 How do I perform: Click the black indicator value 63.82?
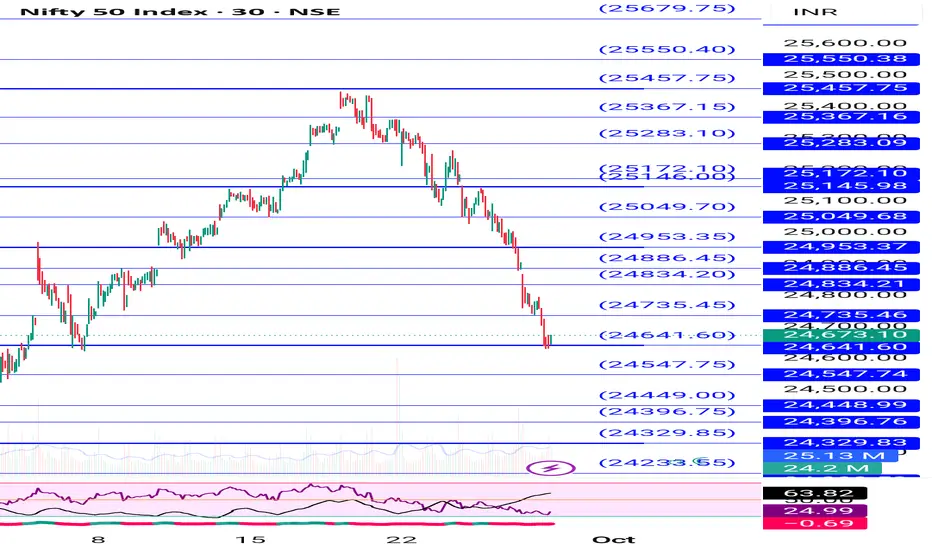click(815, 494)
